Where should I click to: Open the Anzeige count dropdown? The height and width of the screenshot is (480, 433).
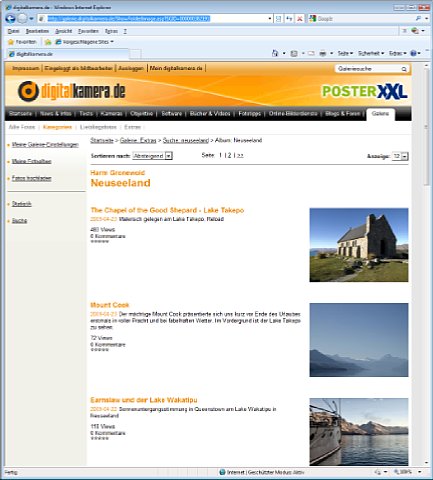point(400,156)
